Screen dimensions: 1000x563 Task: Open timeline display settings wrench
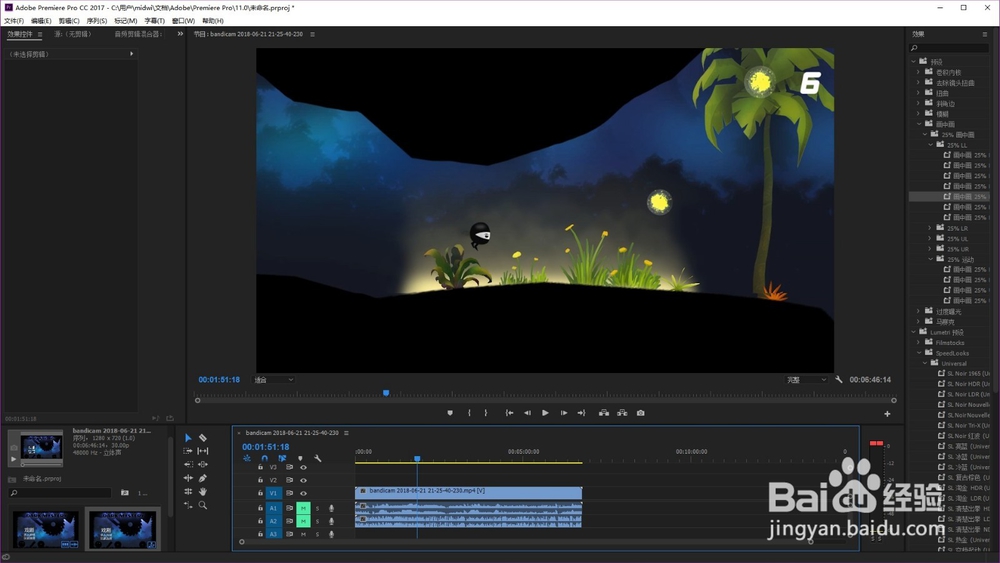coord(318,458)
